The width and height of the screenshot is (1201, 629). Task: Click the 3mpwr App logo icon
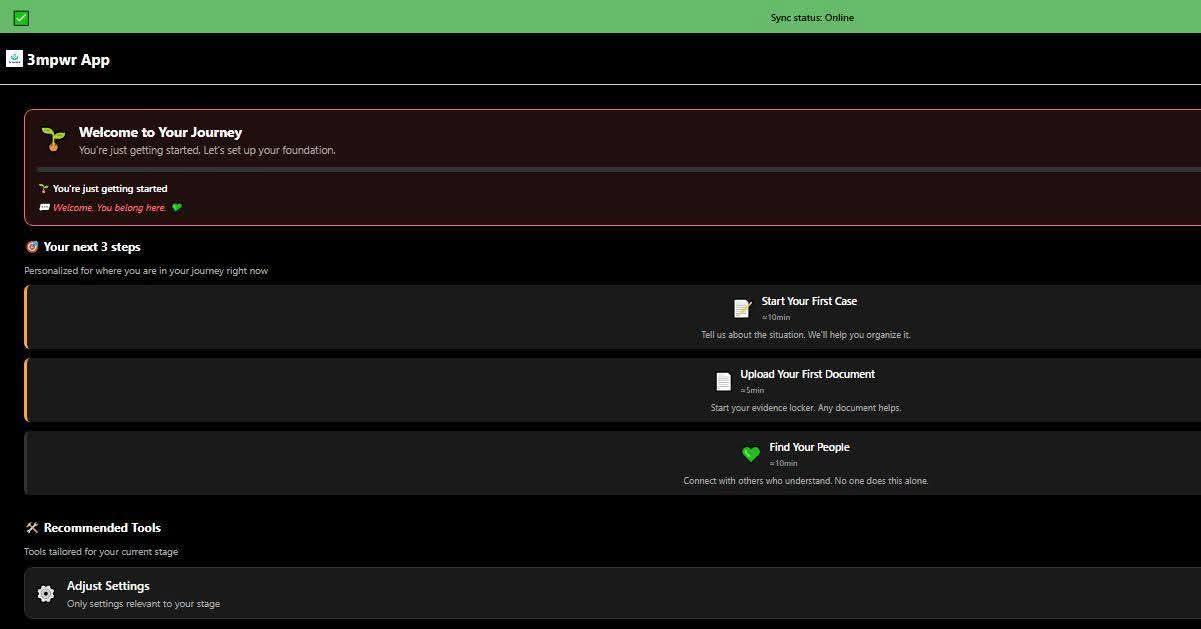[14, 58]
